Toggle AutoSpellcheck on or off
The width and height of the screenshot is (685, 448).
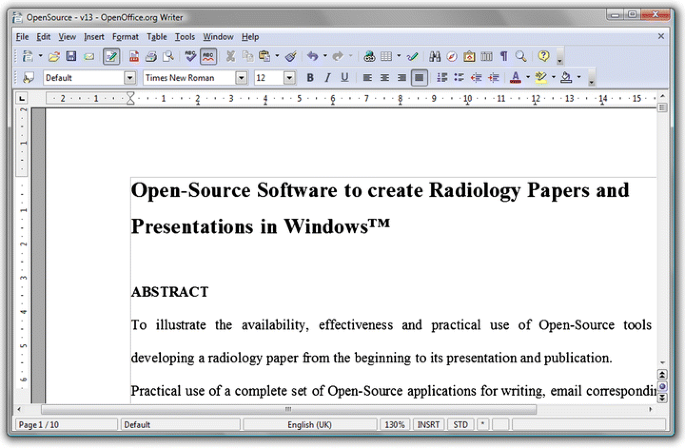point(208,57)
